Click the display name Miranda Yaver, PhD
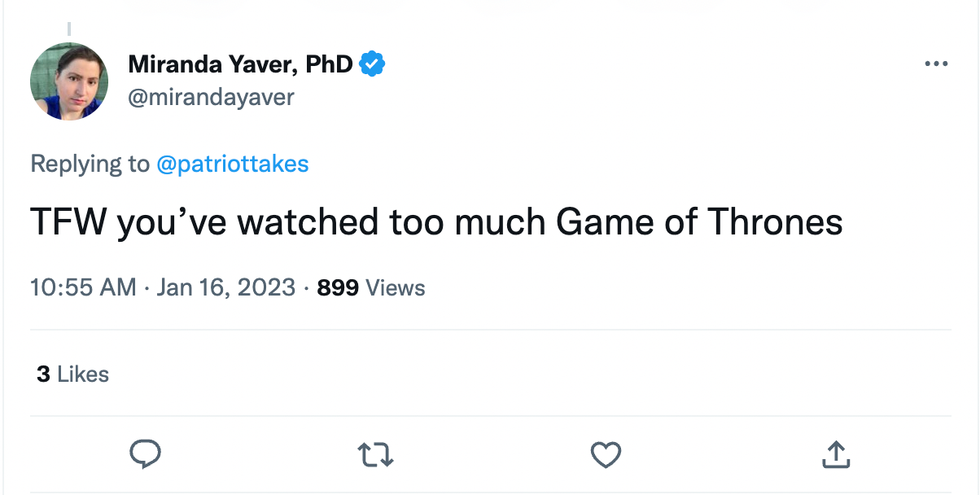The width and height of the screenshot is (980, 495). point(240,65)
